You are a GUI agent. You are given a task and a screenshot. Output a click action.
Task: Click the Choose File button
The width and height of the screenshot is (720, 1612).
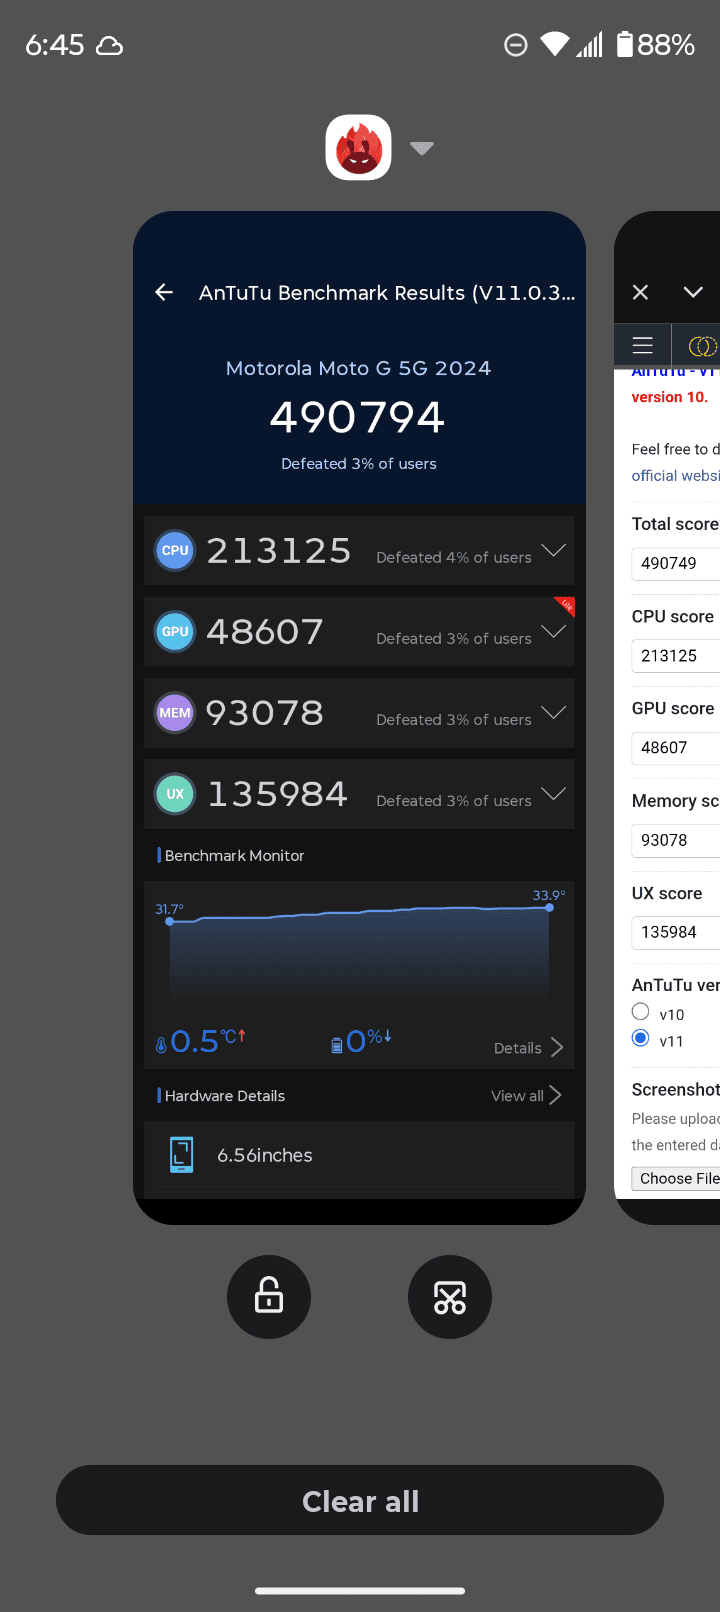coord(676,1178)
